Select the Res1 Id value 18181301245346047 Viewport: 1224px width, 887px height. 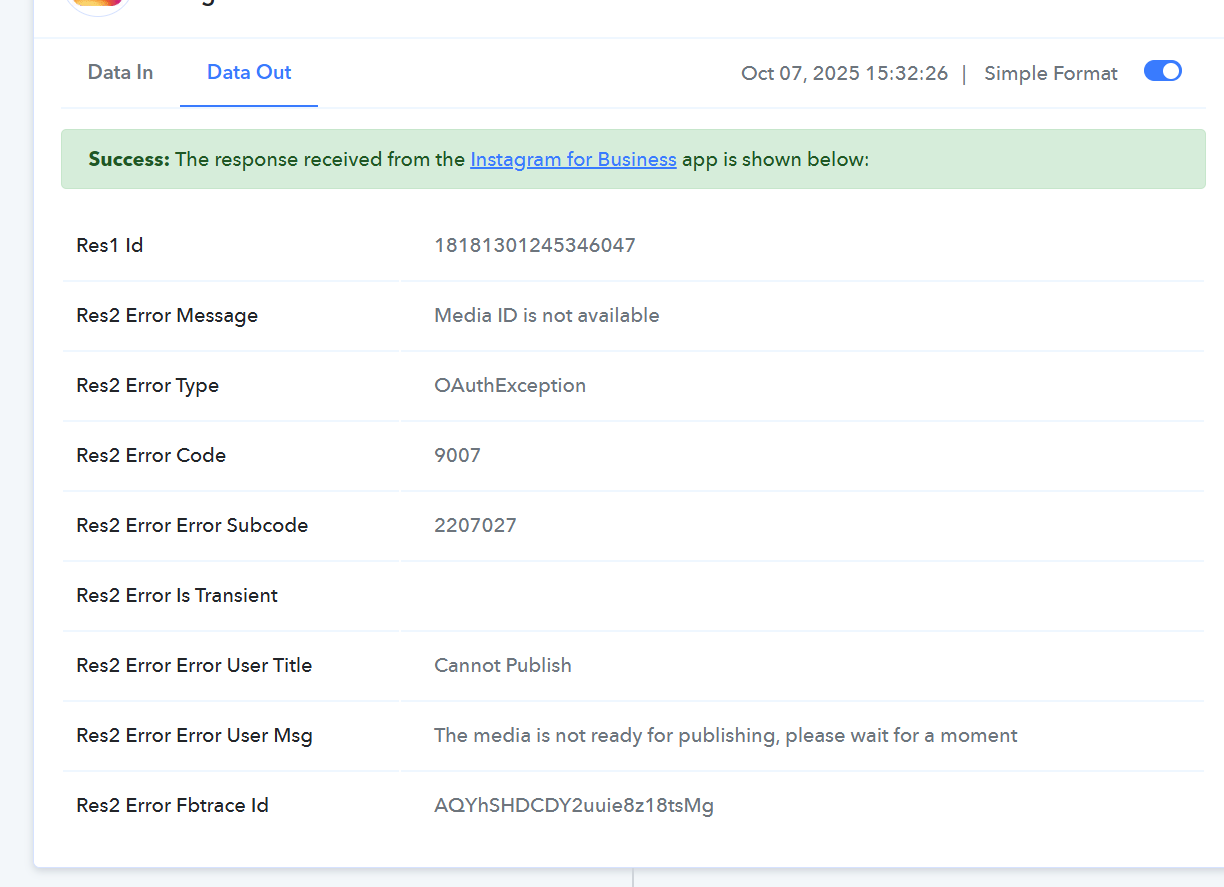point(534,246)
